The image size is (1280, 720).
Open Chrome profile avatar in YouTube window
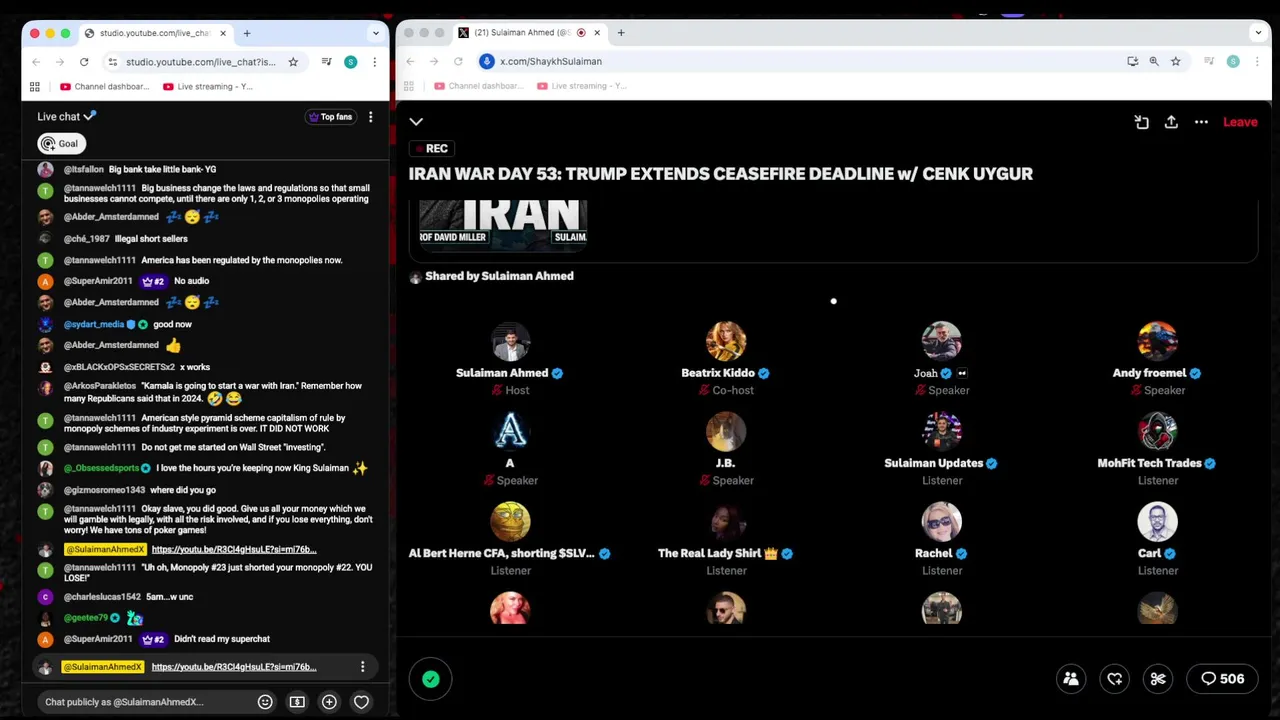pyautogui.click(x=350, y=62)
